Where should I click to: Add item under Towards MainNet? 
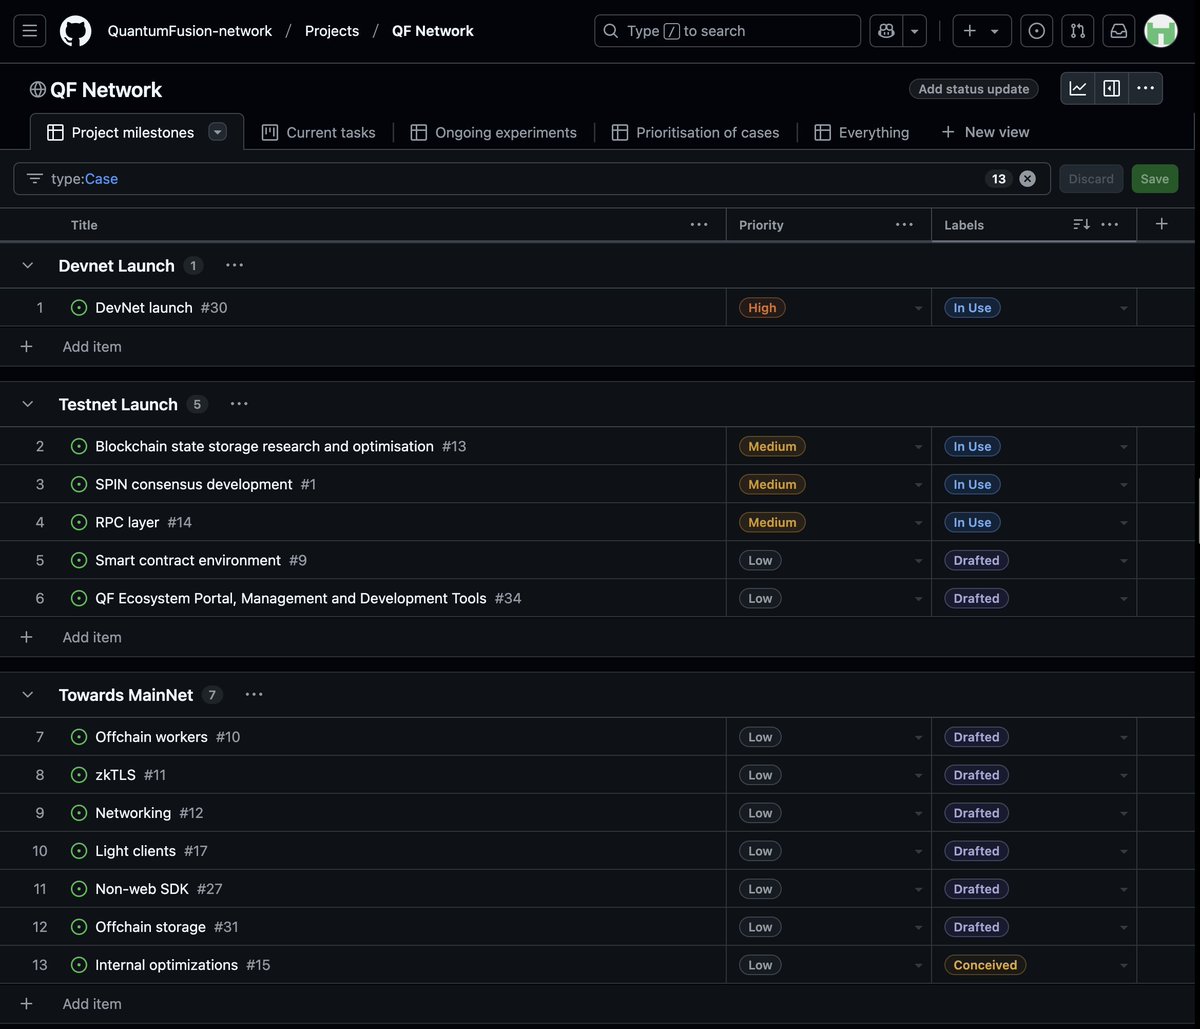(x=92, y=1004)
